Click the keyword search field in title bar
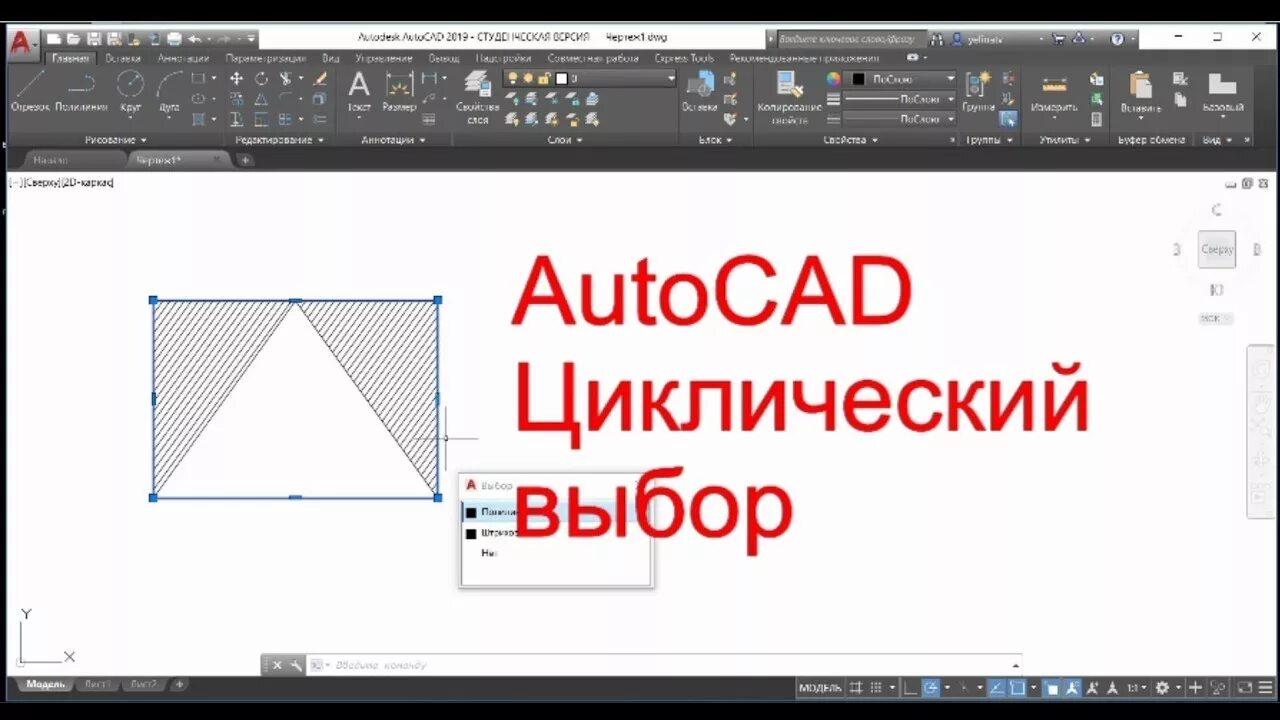 (x=850, y=39)
